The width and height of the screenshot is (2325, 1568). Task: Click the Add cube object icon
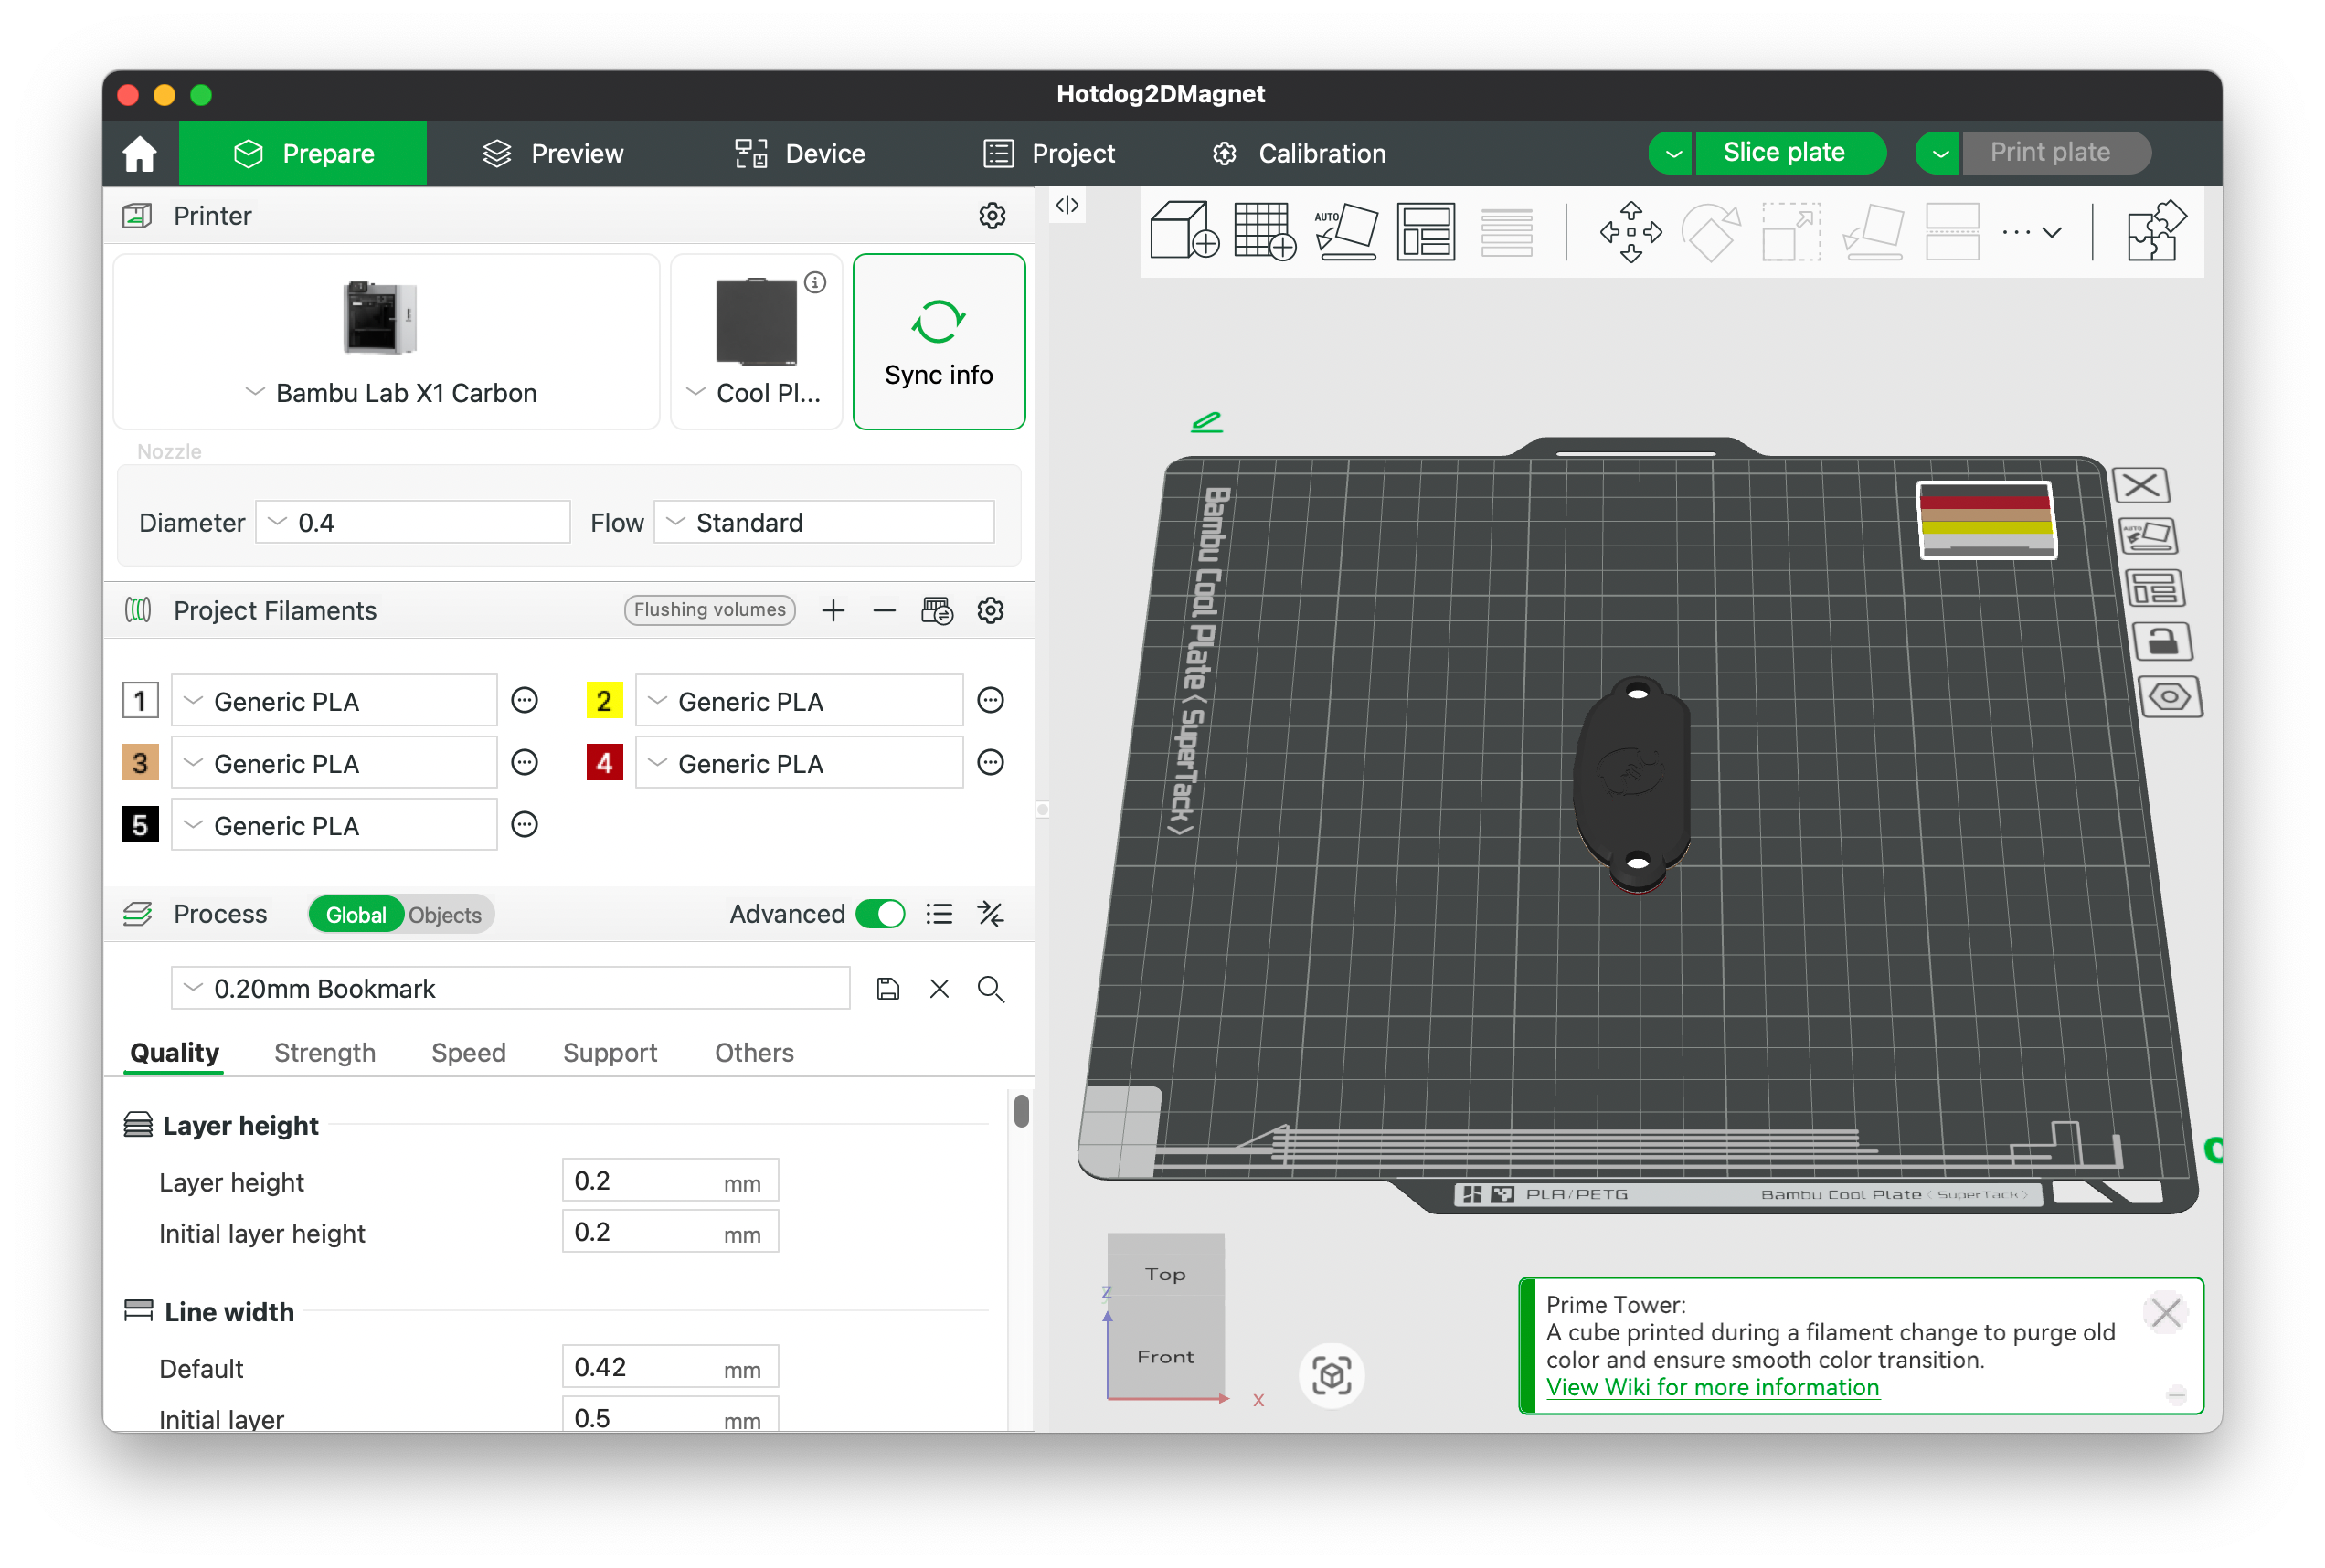pos(1184,231)
